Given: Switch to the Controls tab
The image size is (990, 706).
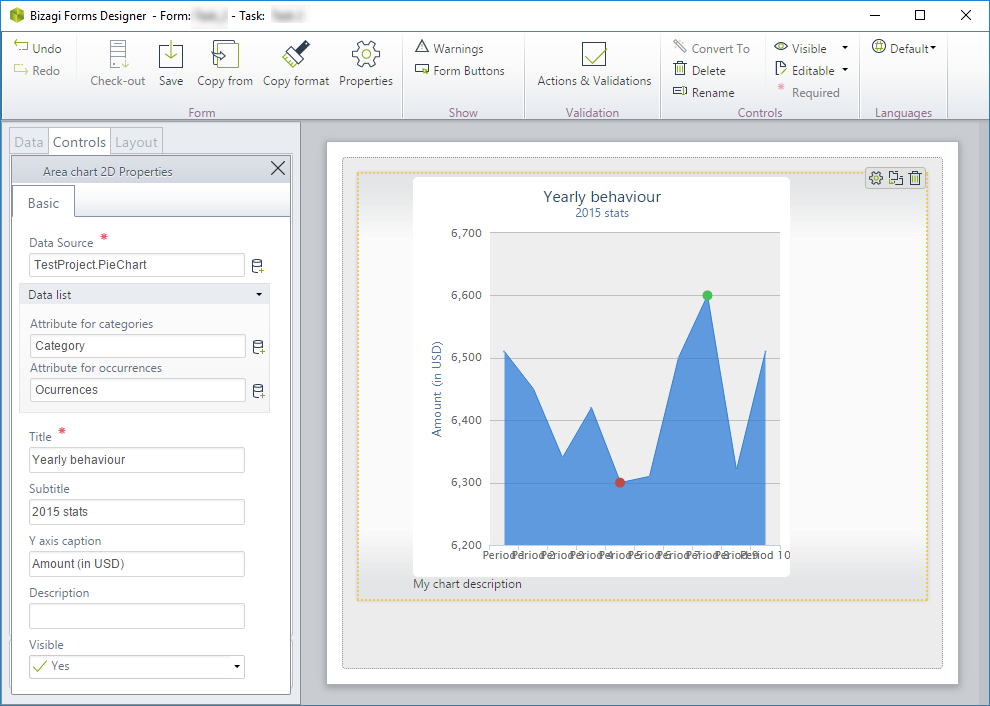Looking at the screenshot, I should [x=79, y=141].
